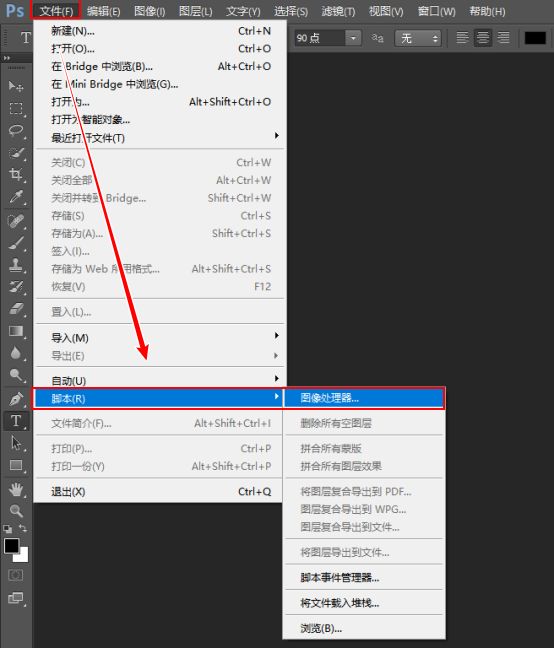Open the 文件(F) menu
This screenshot has width=554, height=649.
coord(56,11)
